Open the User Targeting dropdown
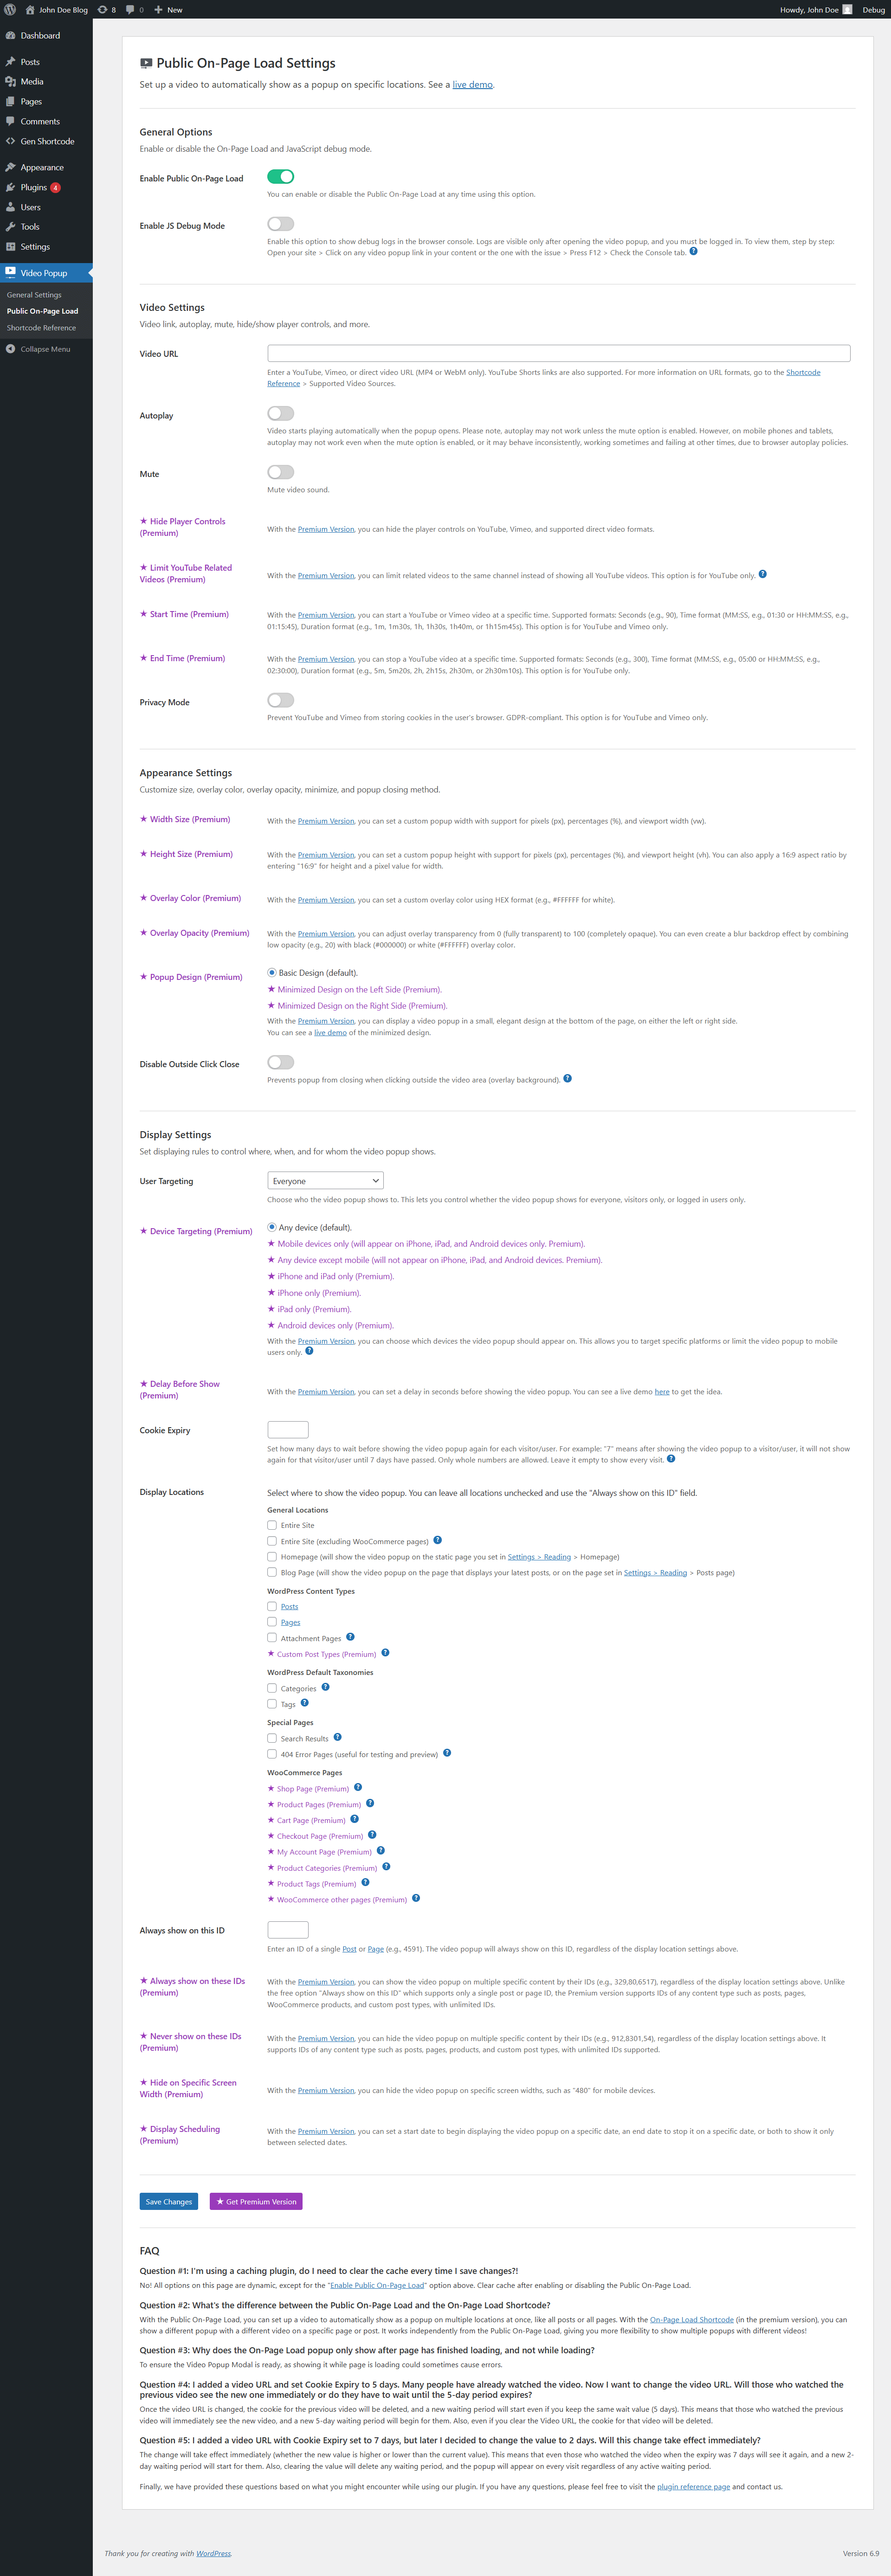This screenshot has width=891, height=2576. [325, 1181]
